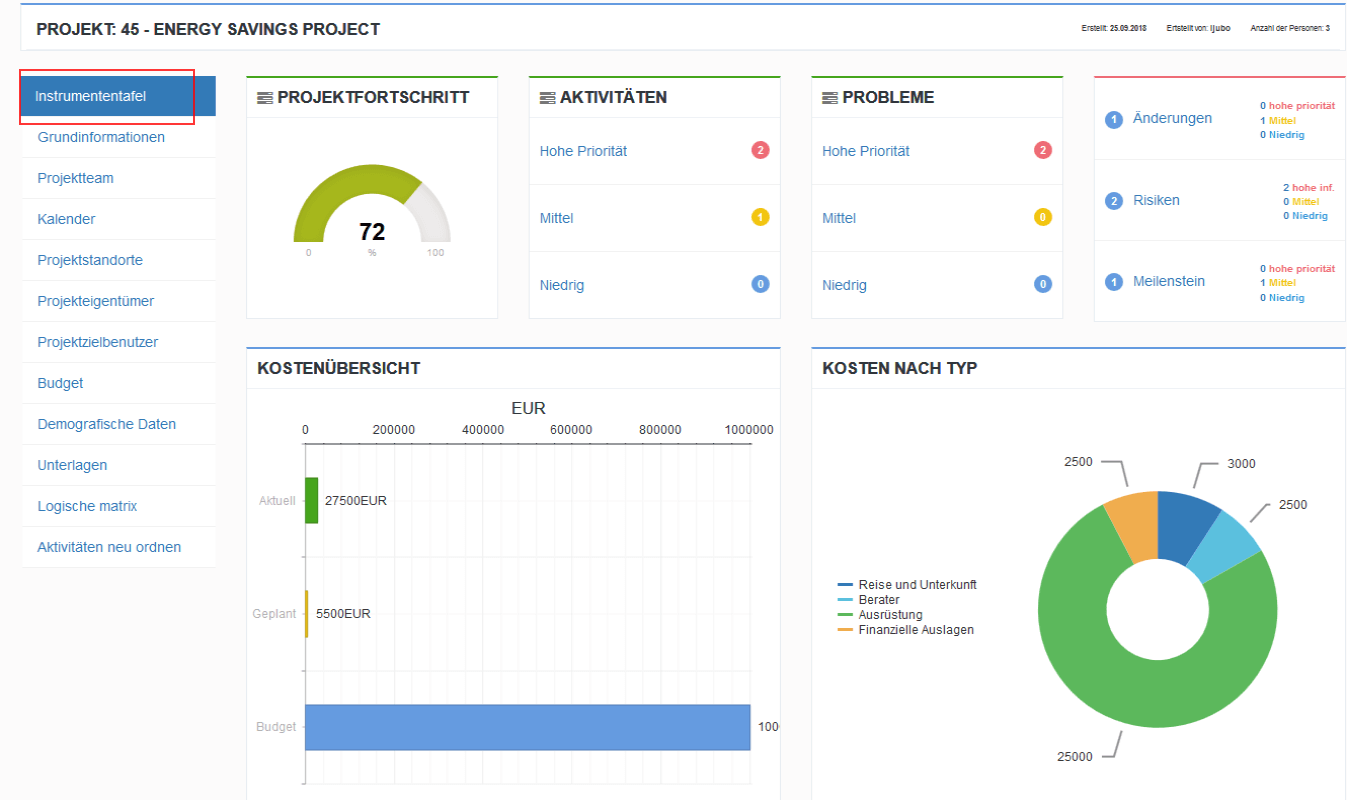The width and height of the screenshot is (1347, 800).
Task: Click the yellow Geplant cost bar
Action: 306,613
